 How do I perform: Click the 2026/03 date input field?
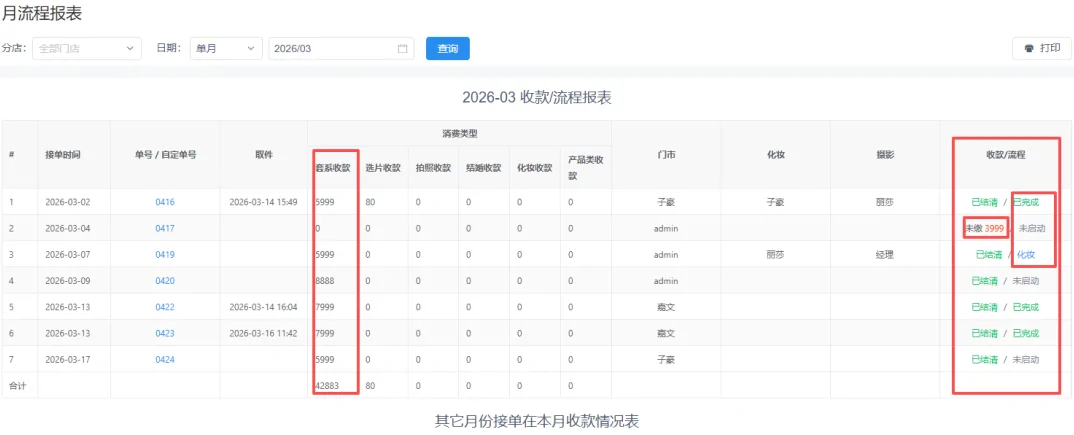[x=330, y=49]
